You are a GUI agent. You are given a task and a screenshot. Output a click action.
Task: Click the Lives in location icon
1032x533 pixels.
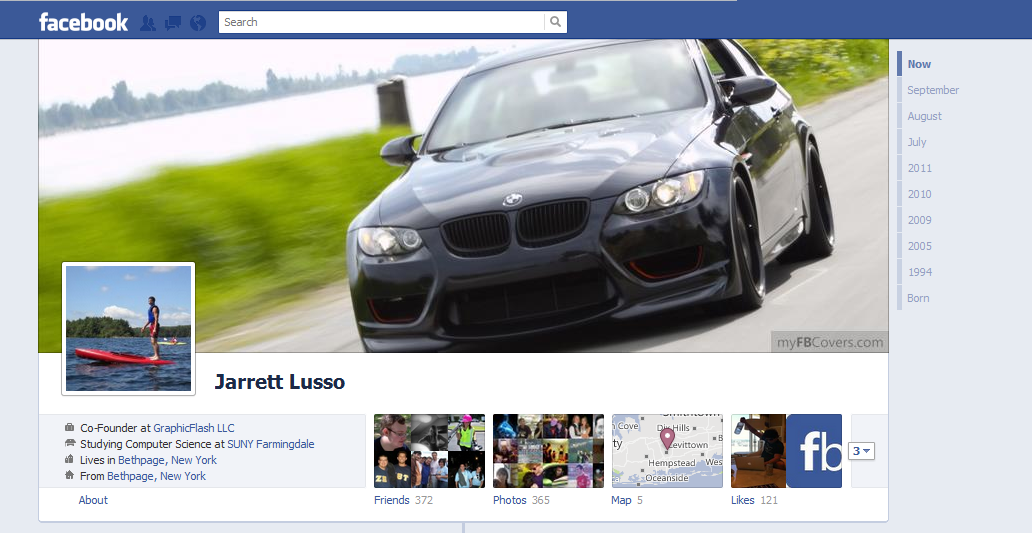point(69,459)
